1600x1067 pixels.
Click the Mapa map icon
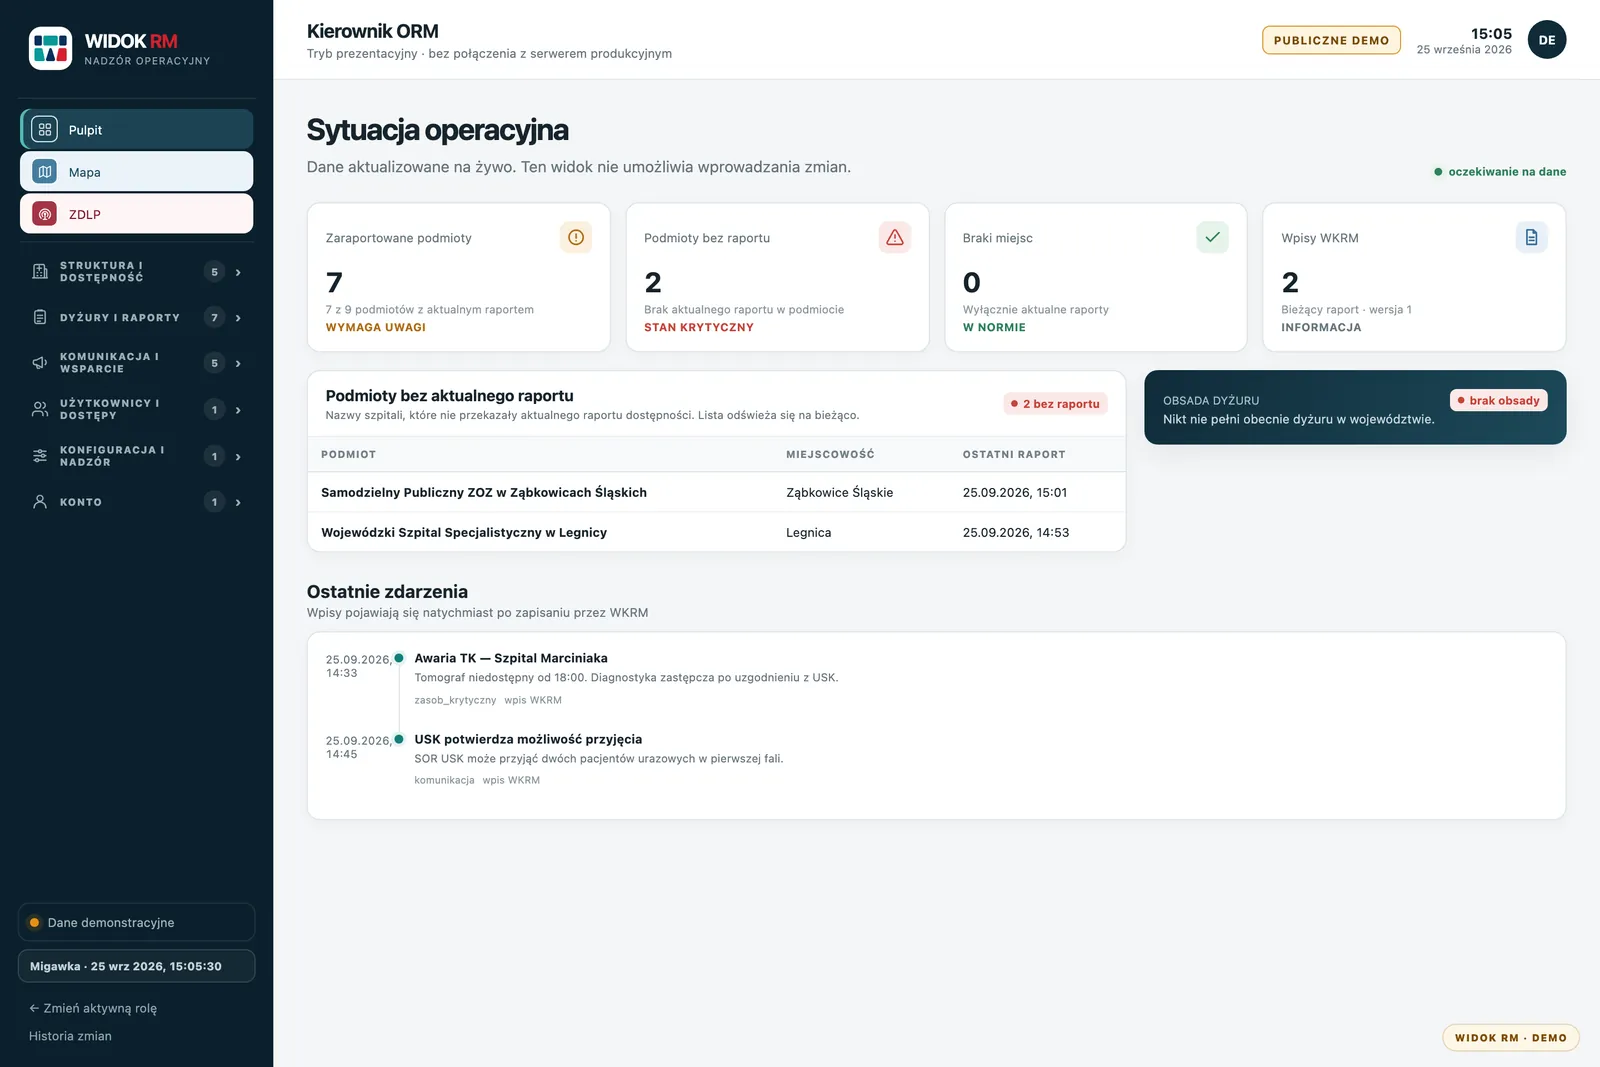click(x=45, y=172)
